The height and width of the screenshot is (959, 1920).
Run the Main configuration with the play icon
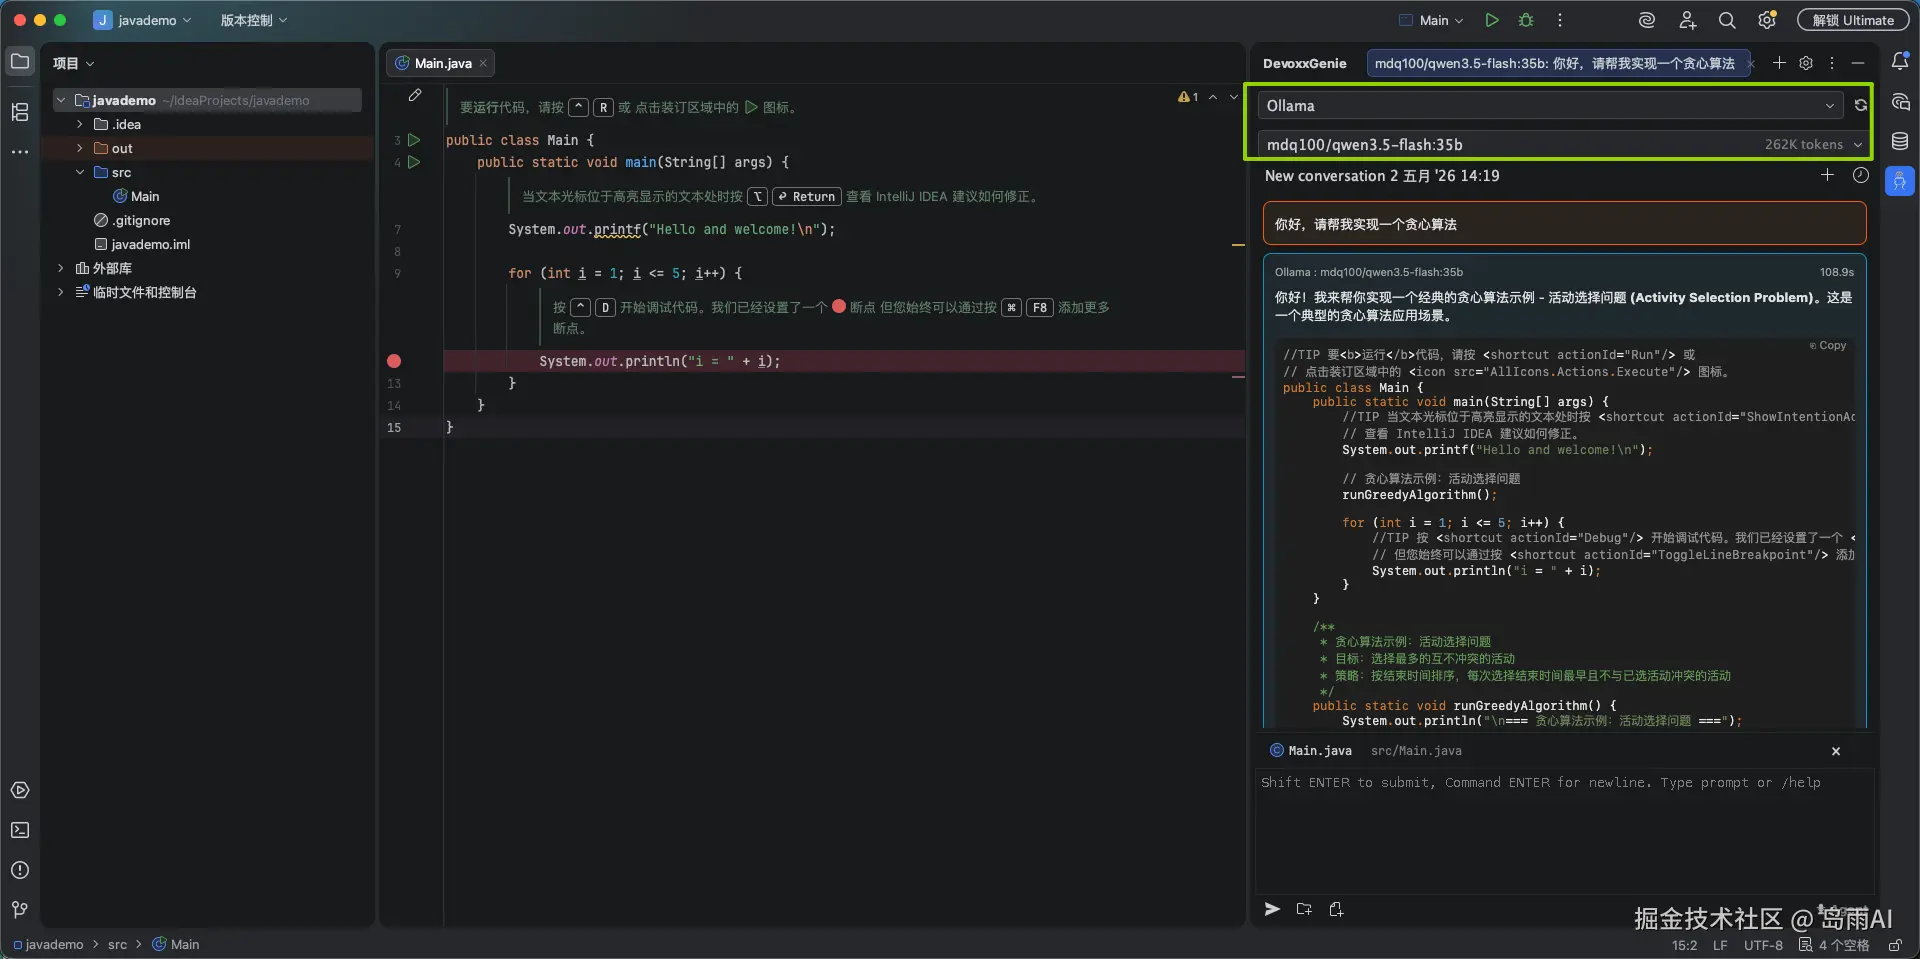(x=1491, y=20)
